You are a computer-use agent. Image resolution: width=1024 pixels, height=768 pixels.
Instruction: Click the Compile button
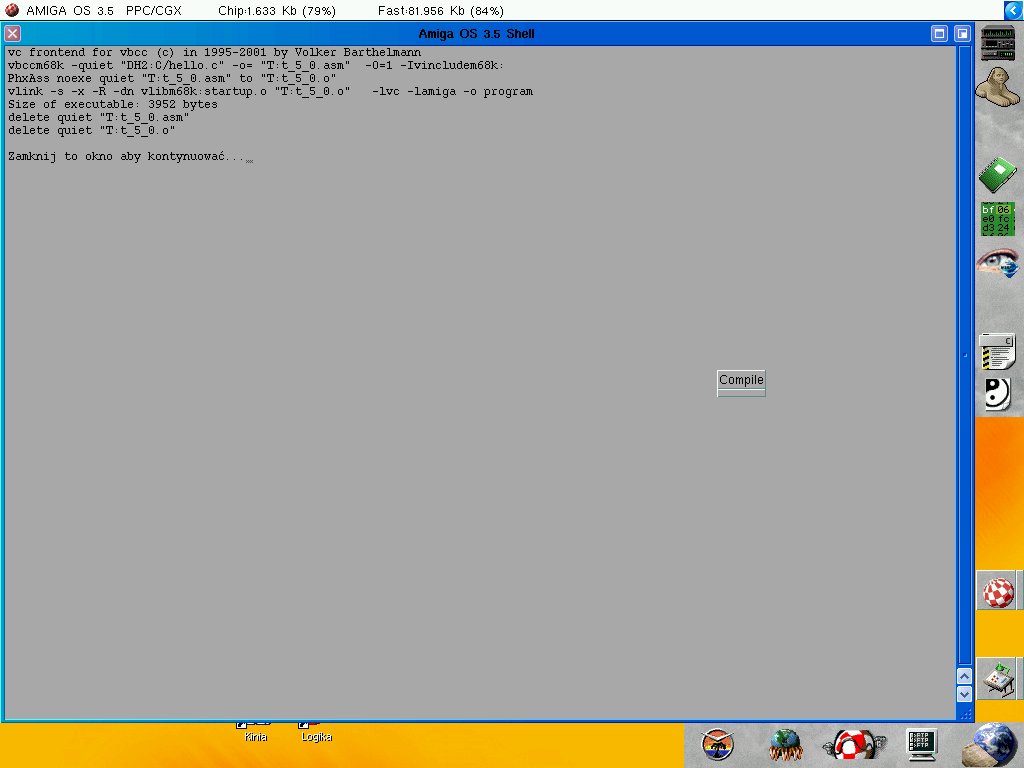(x=741, y=380)
